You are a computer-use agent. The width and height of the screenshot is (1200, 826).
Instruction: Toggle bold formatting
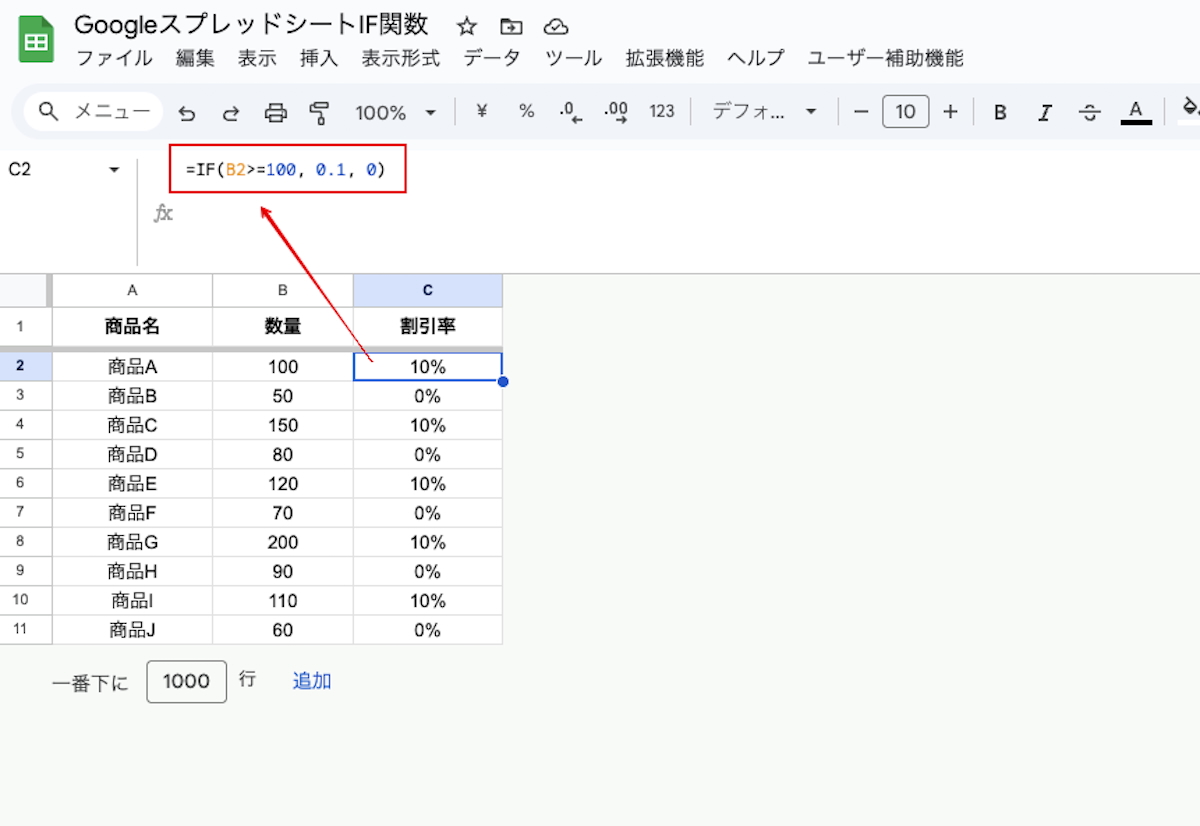1000,112
